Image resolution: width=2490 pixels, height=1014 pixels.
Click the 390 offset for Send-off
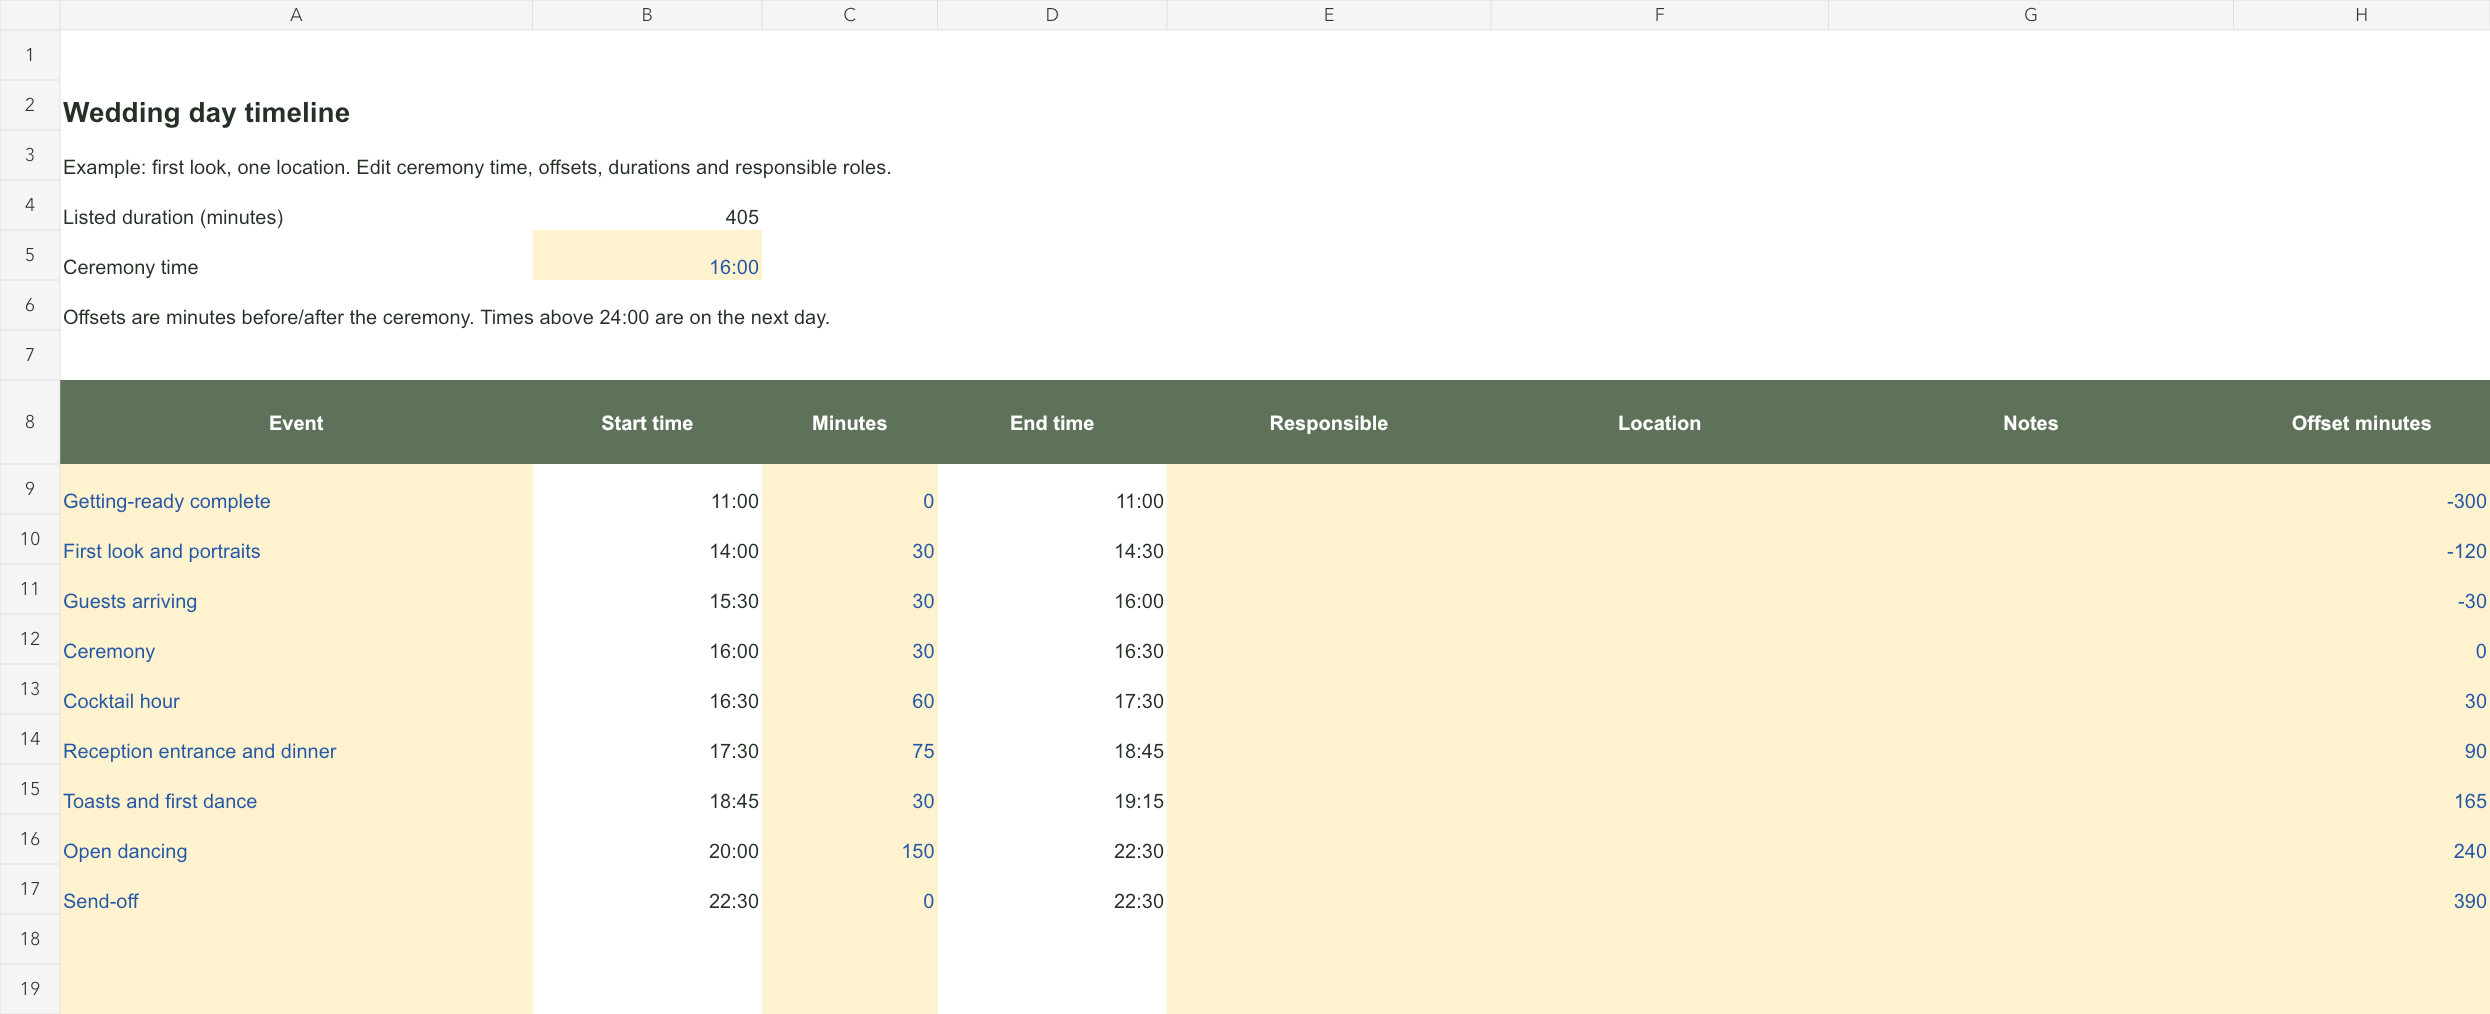(2361, 889)
